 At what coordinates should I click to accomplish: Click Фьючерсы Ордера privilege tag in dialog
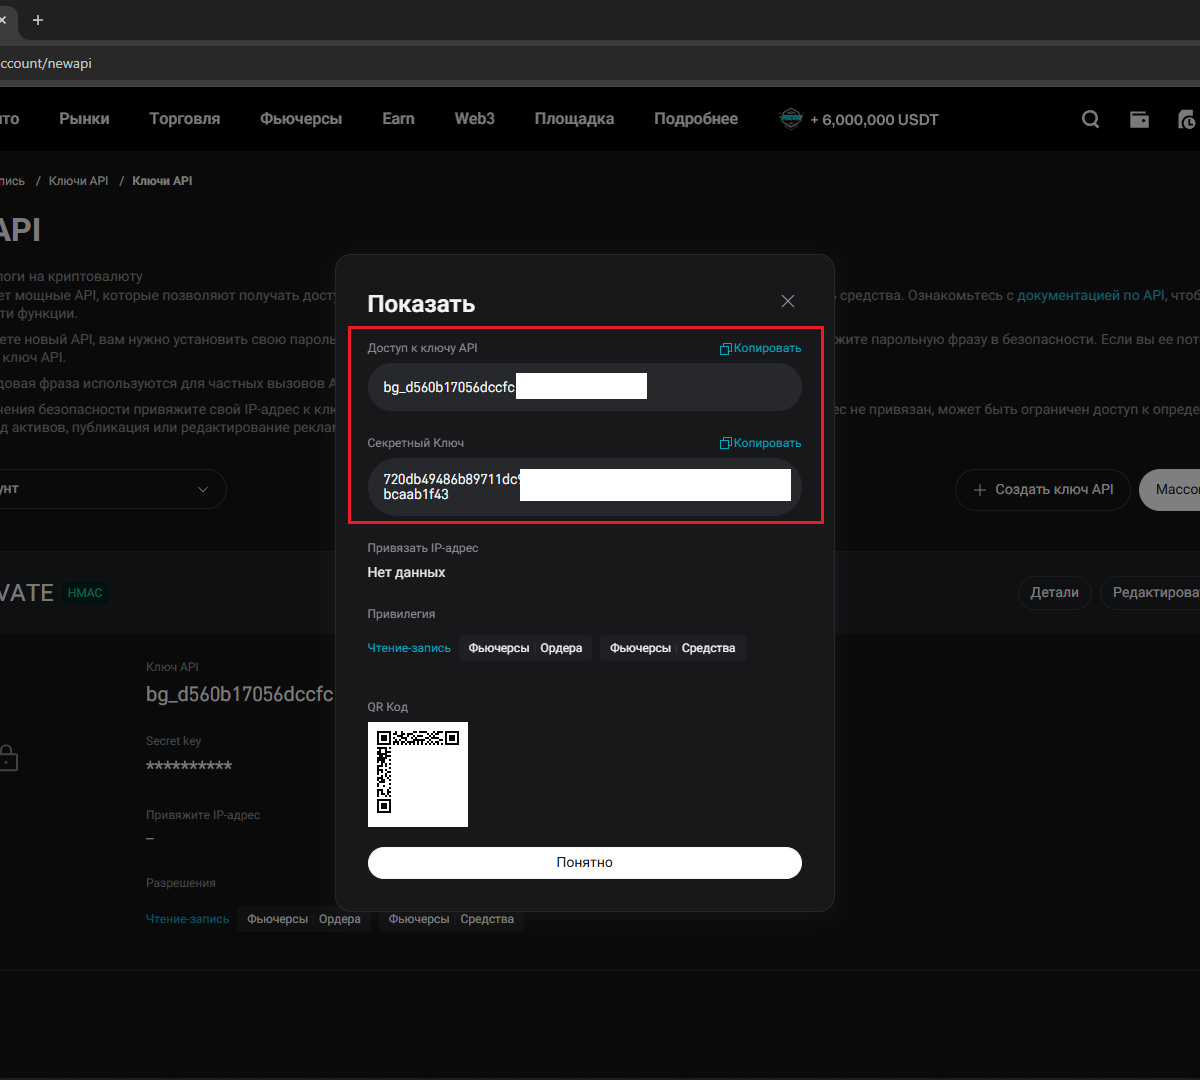click(525, 648)
